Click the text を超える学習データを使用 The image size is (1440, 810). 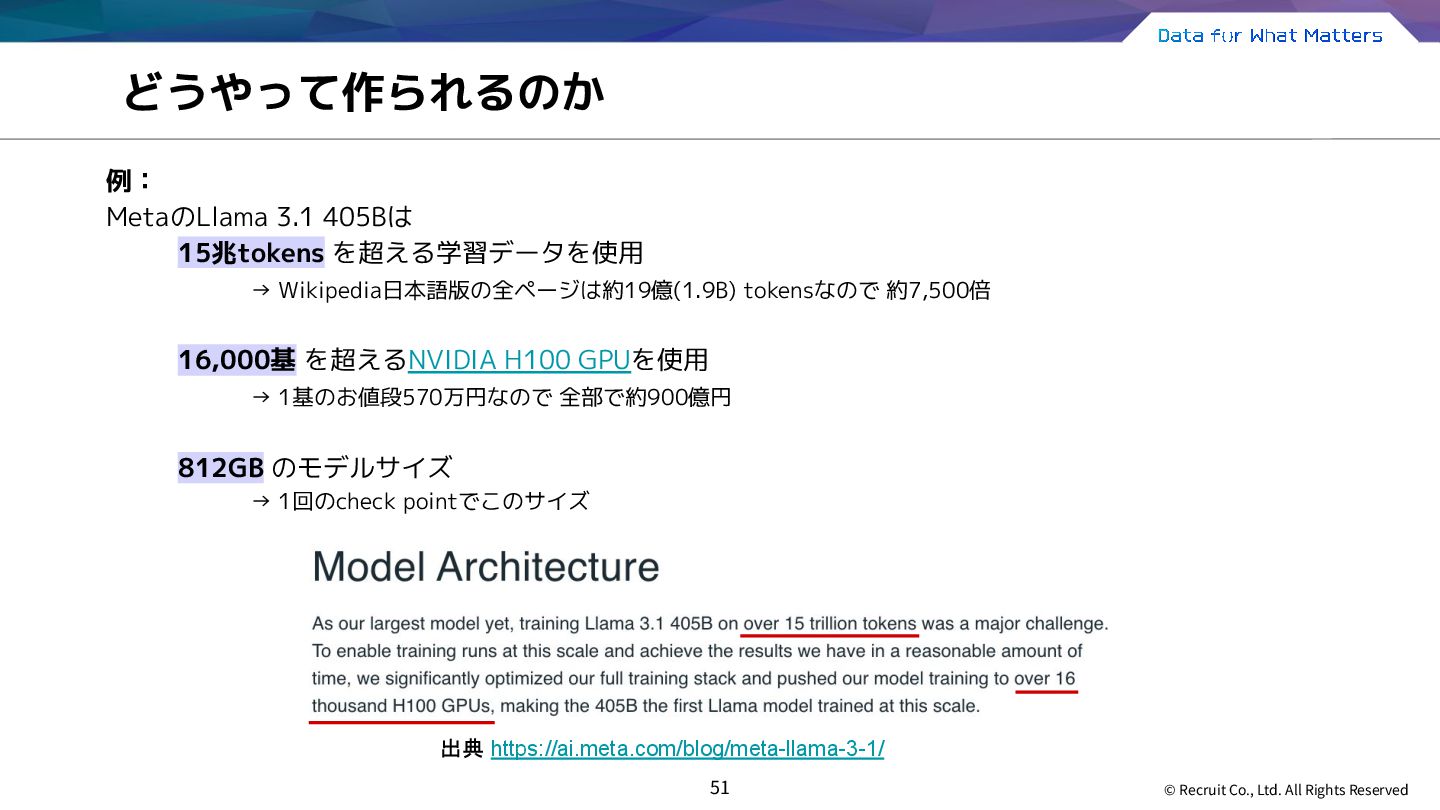pos(487,253)
